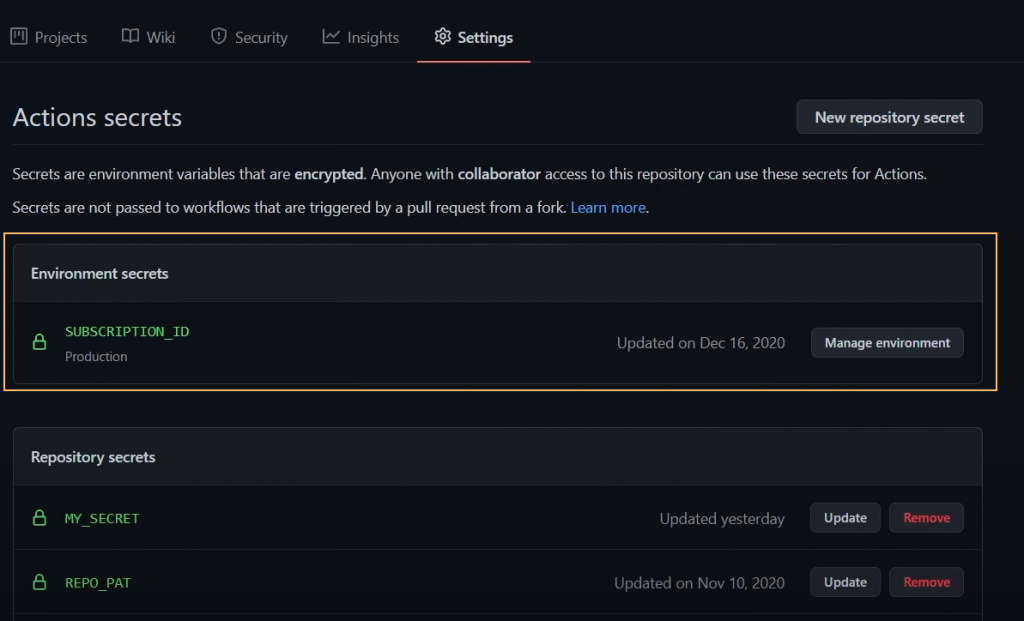Screen dimensions: 1024x621
Task: Click the Security shield icon
Action: 219,37
